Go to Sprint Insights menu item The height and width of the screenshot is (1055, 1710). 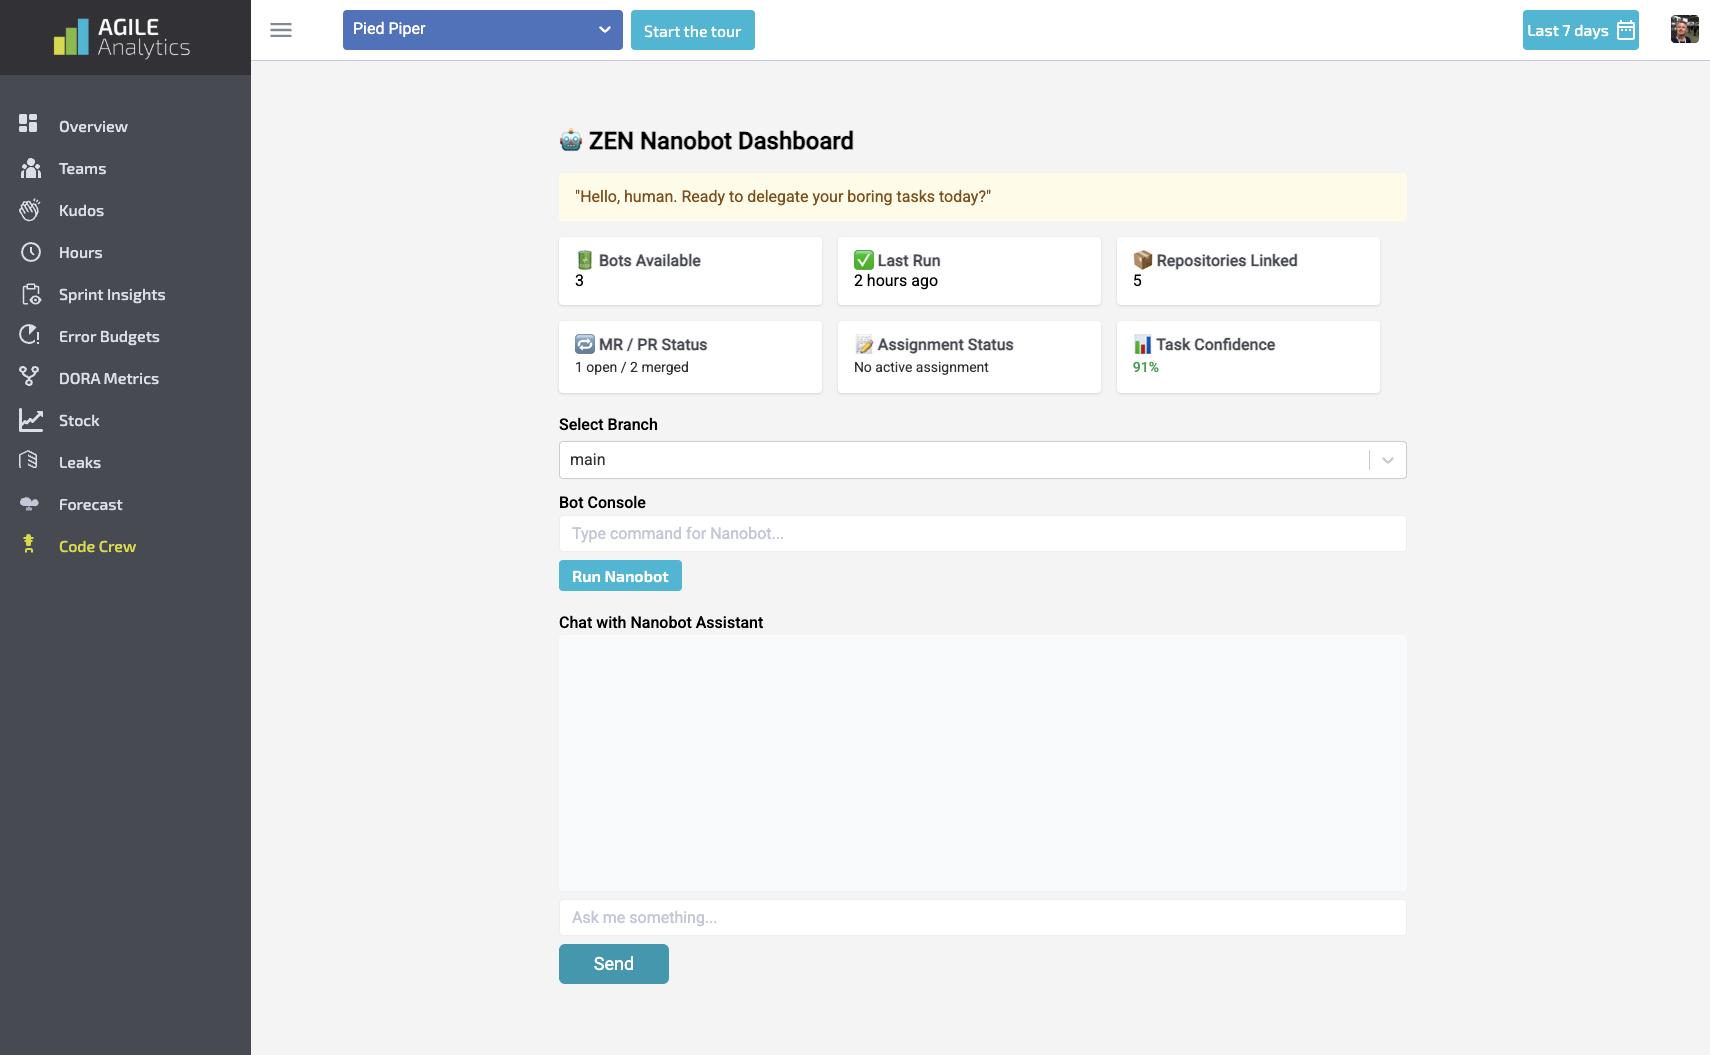tap(112, 295)
